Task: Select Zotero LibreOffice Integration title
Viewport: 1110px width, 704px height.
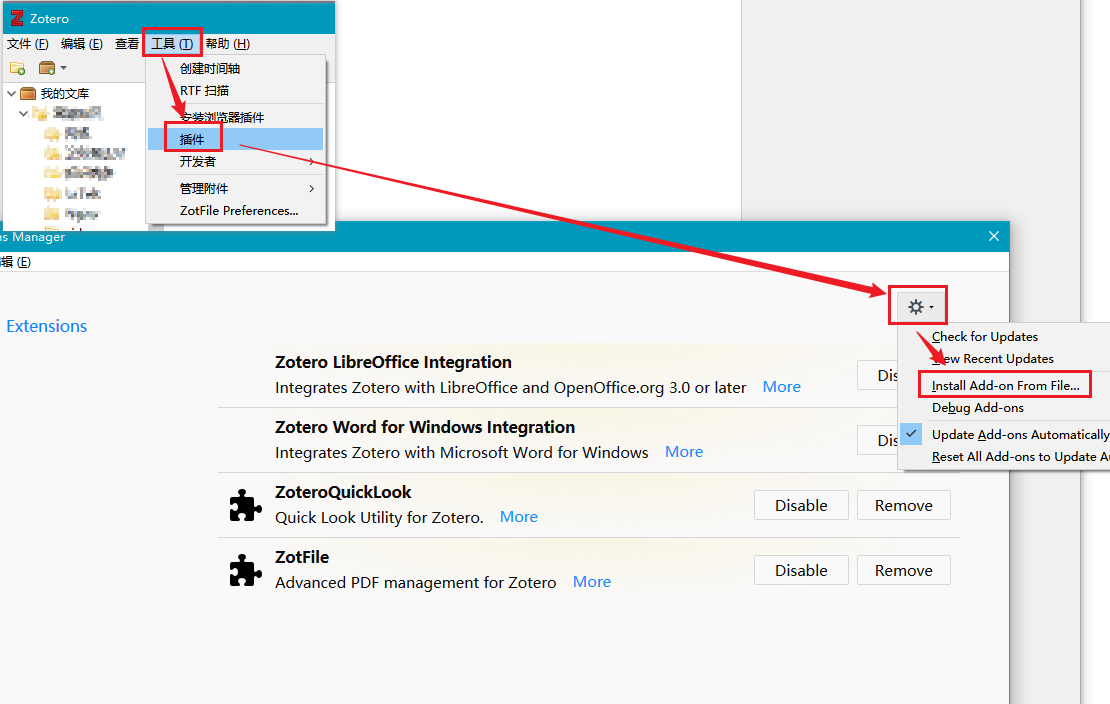Action: 393,362
